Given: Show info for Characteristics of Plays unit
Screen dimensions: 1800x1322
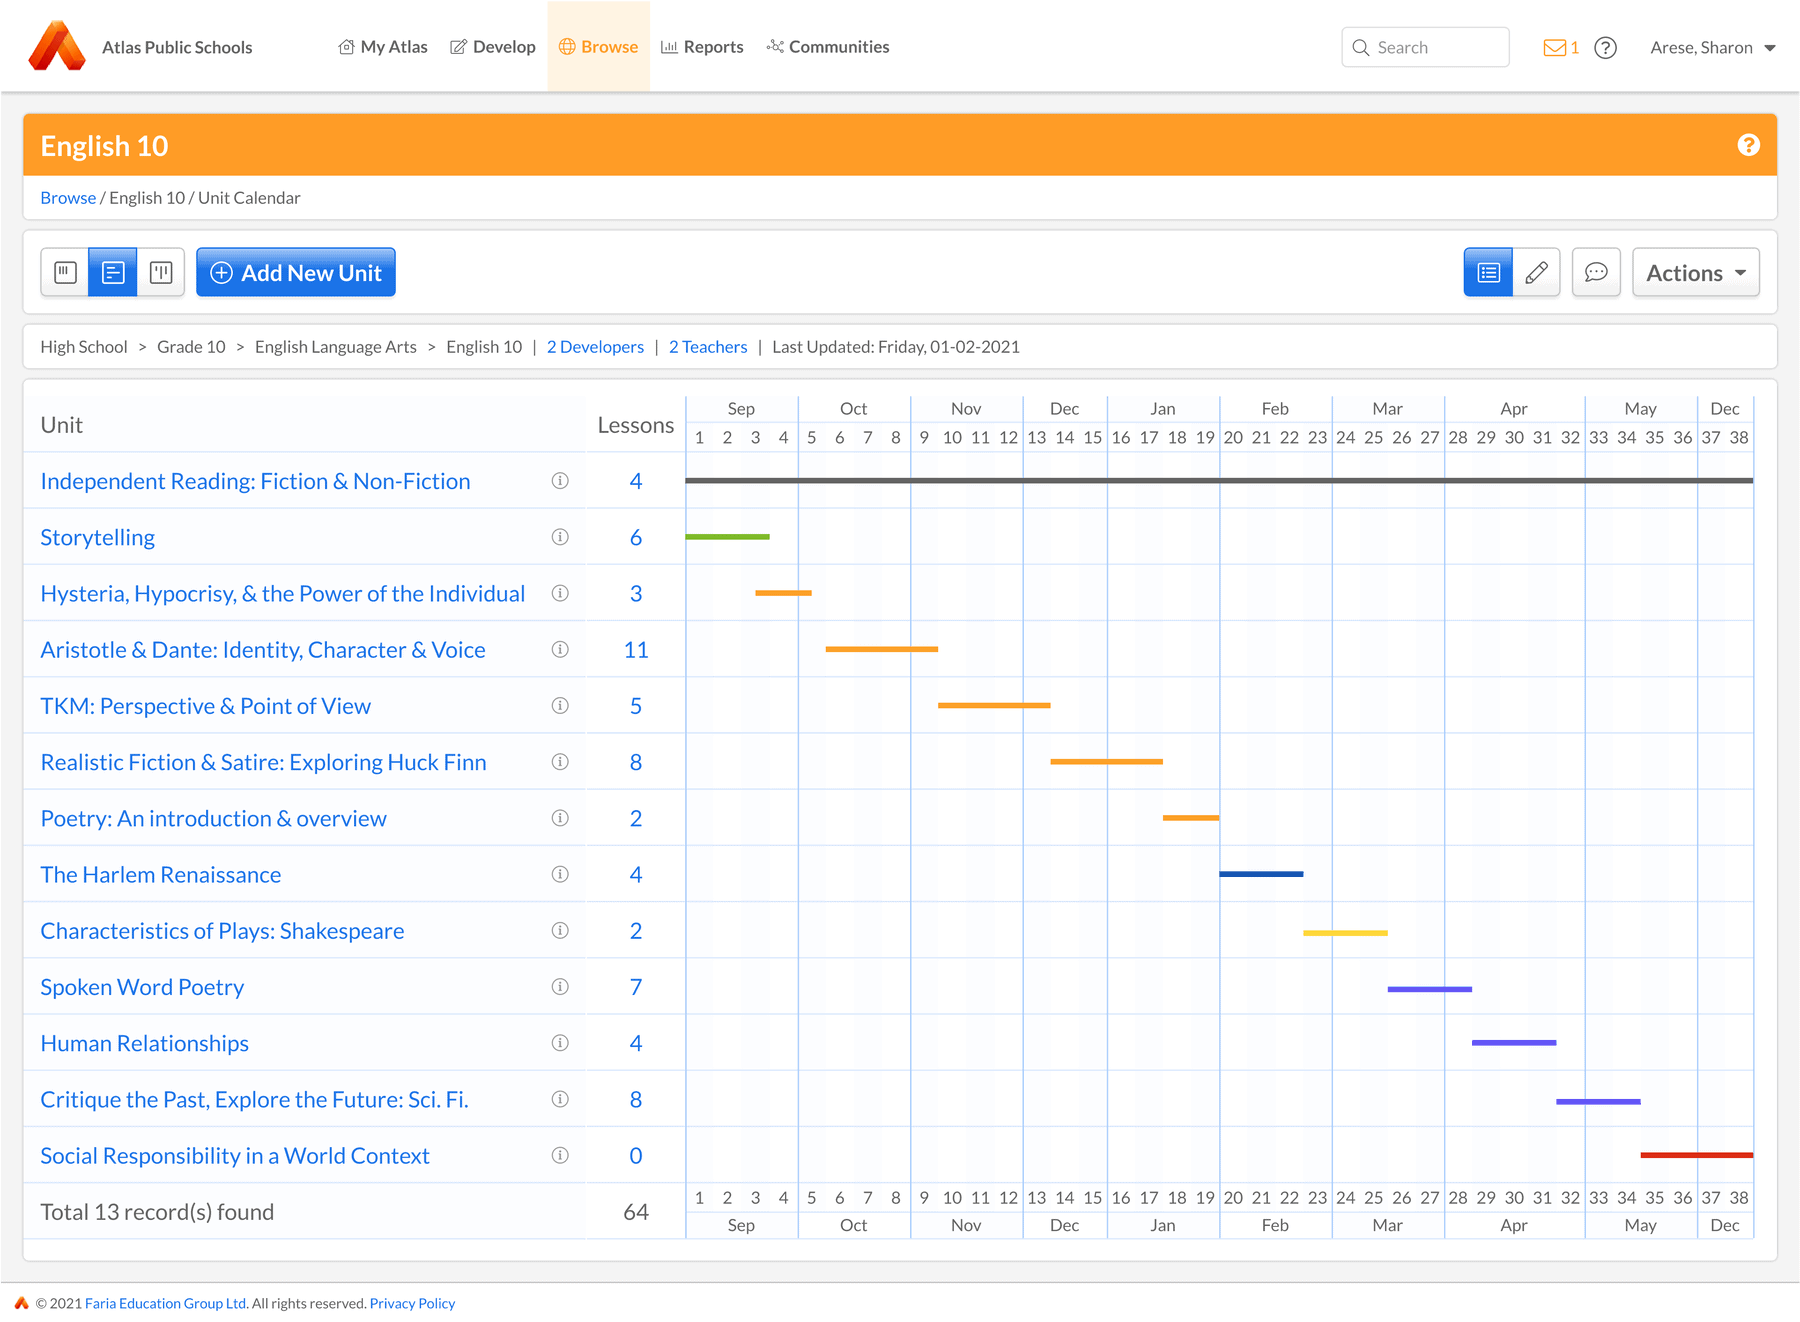Looking at the screenshot, I should click(560, 930).
